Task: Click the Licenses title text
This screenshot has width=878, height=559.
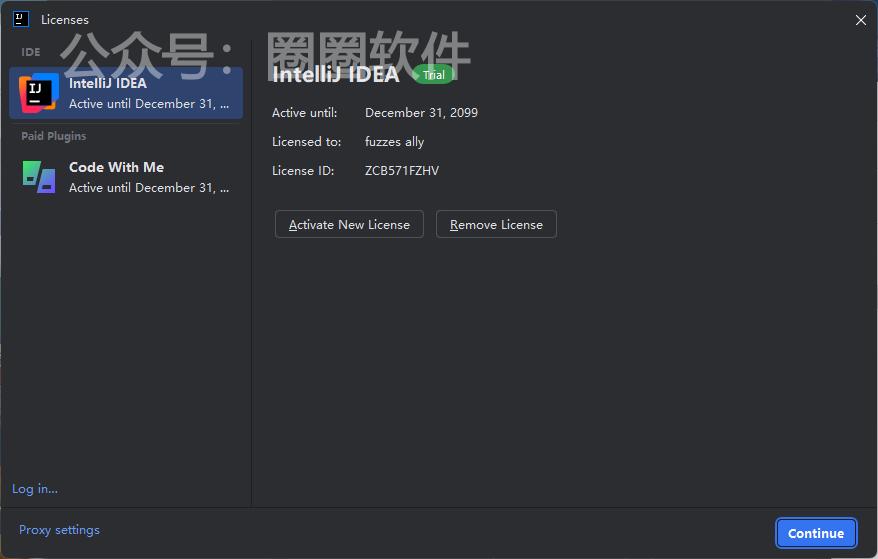Action: [65, 20]
